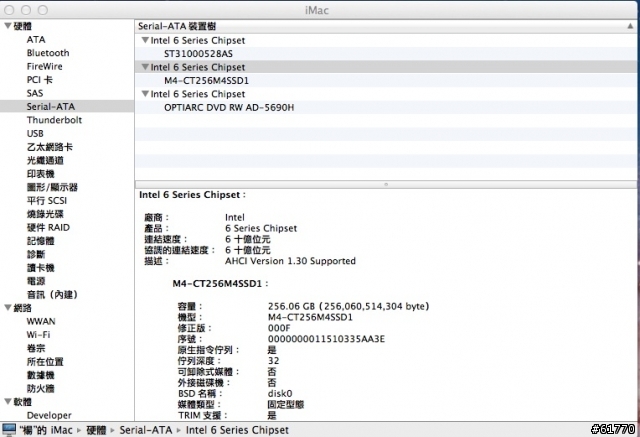
Task: Click the bold M4-CT256M4SSD1 heading in details
Action: (x=217, y=284)
